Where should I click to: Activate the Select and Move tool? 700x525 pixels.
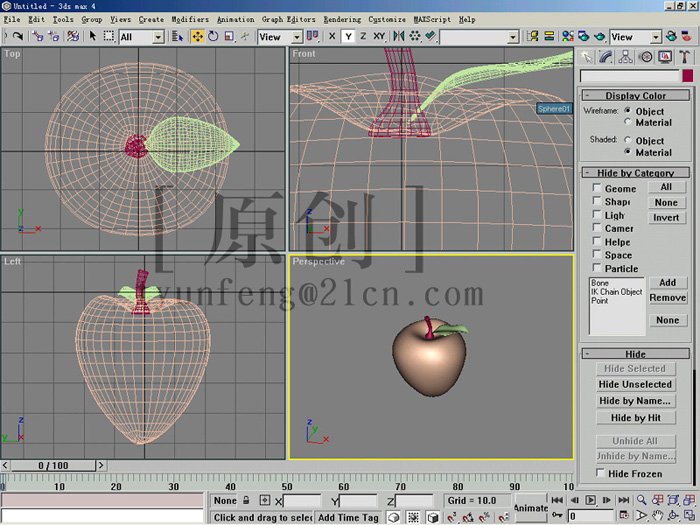[x=197, y=36]
